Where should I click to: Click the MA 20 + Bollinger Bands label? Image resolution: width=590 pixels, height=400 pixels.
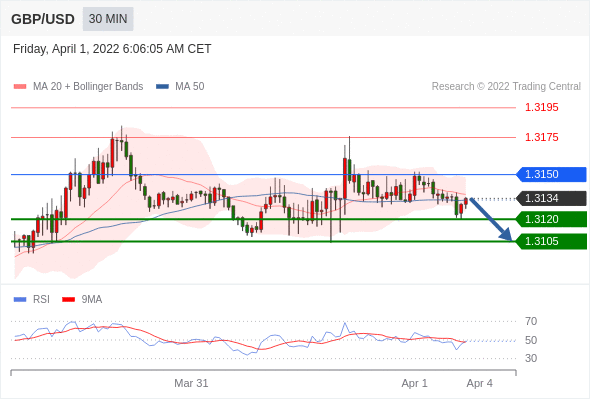pyautogui.click(x=88, y=87)
